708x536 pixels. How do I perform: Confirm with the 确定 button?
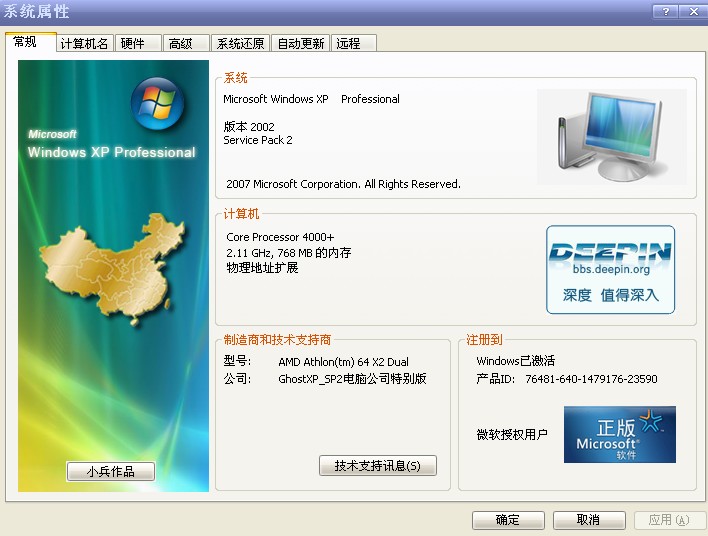tap(508, 520)
